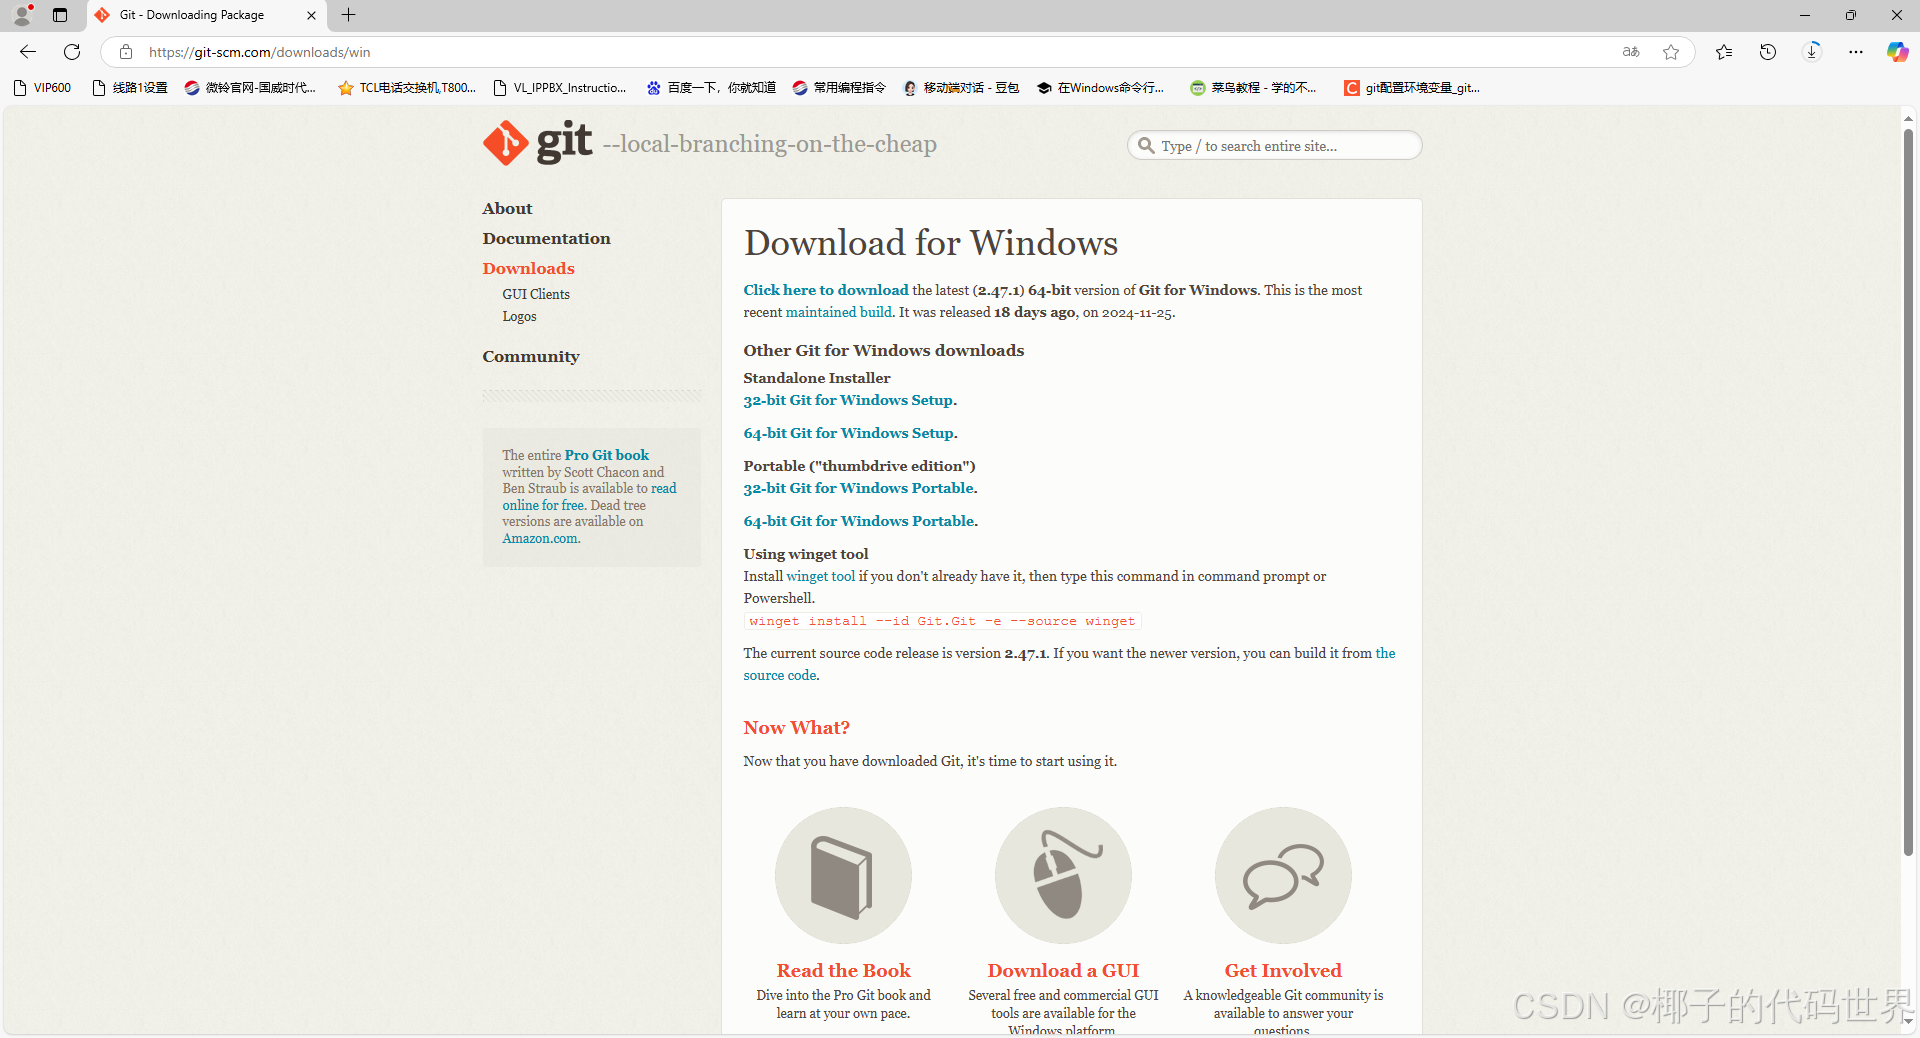Close the Git Downloading Package tab
1920x1038 pixels.
coord(311,15)
